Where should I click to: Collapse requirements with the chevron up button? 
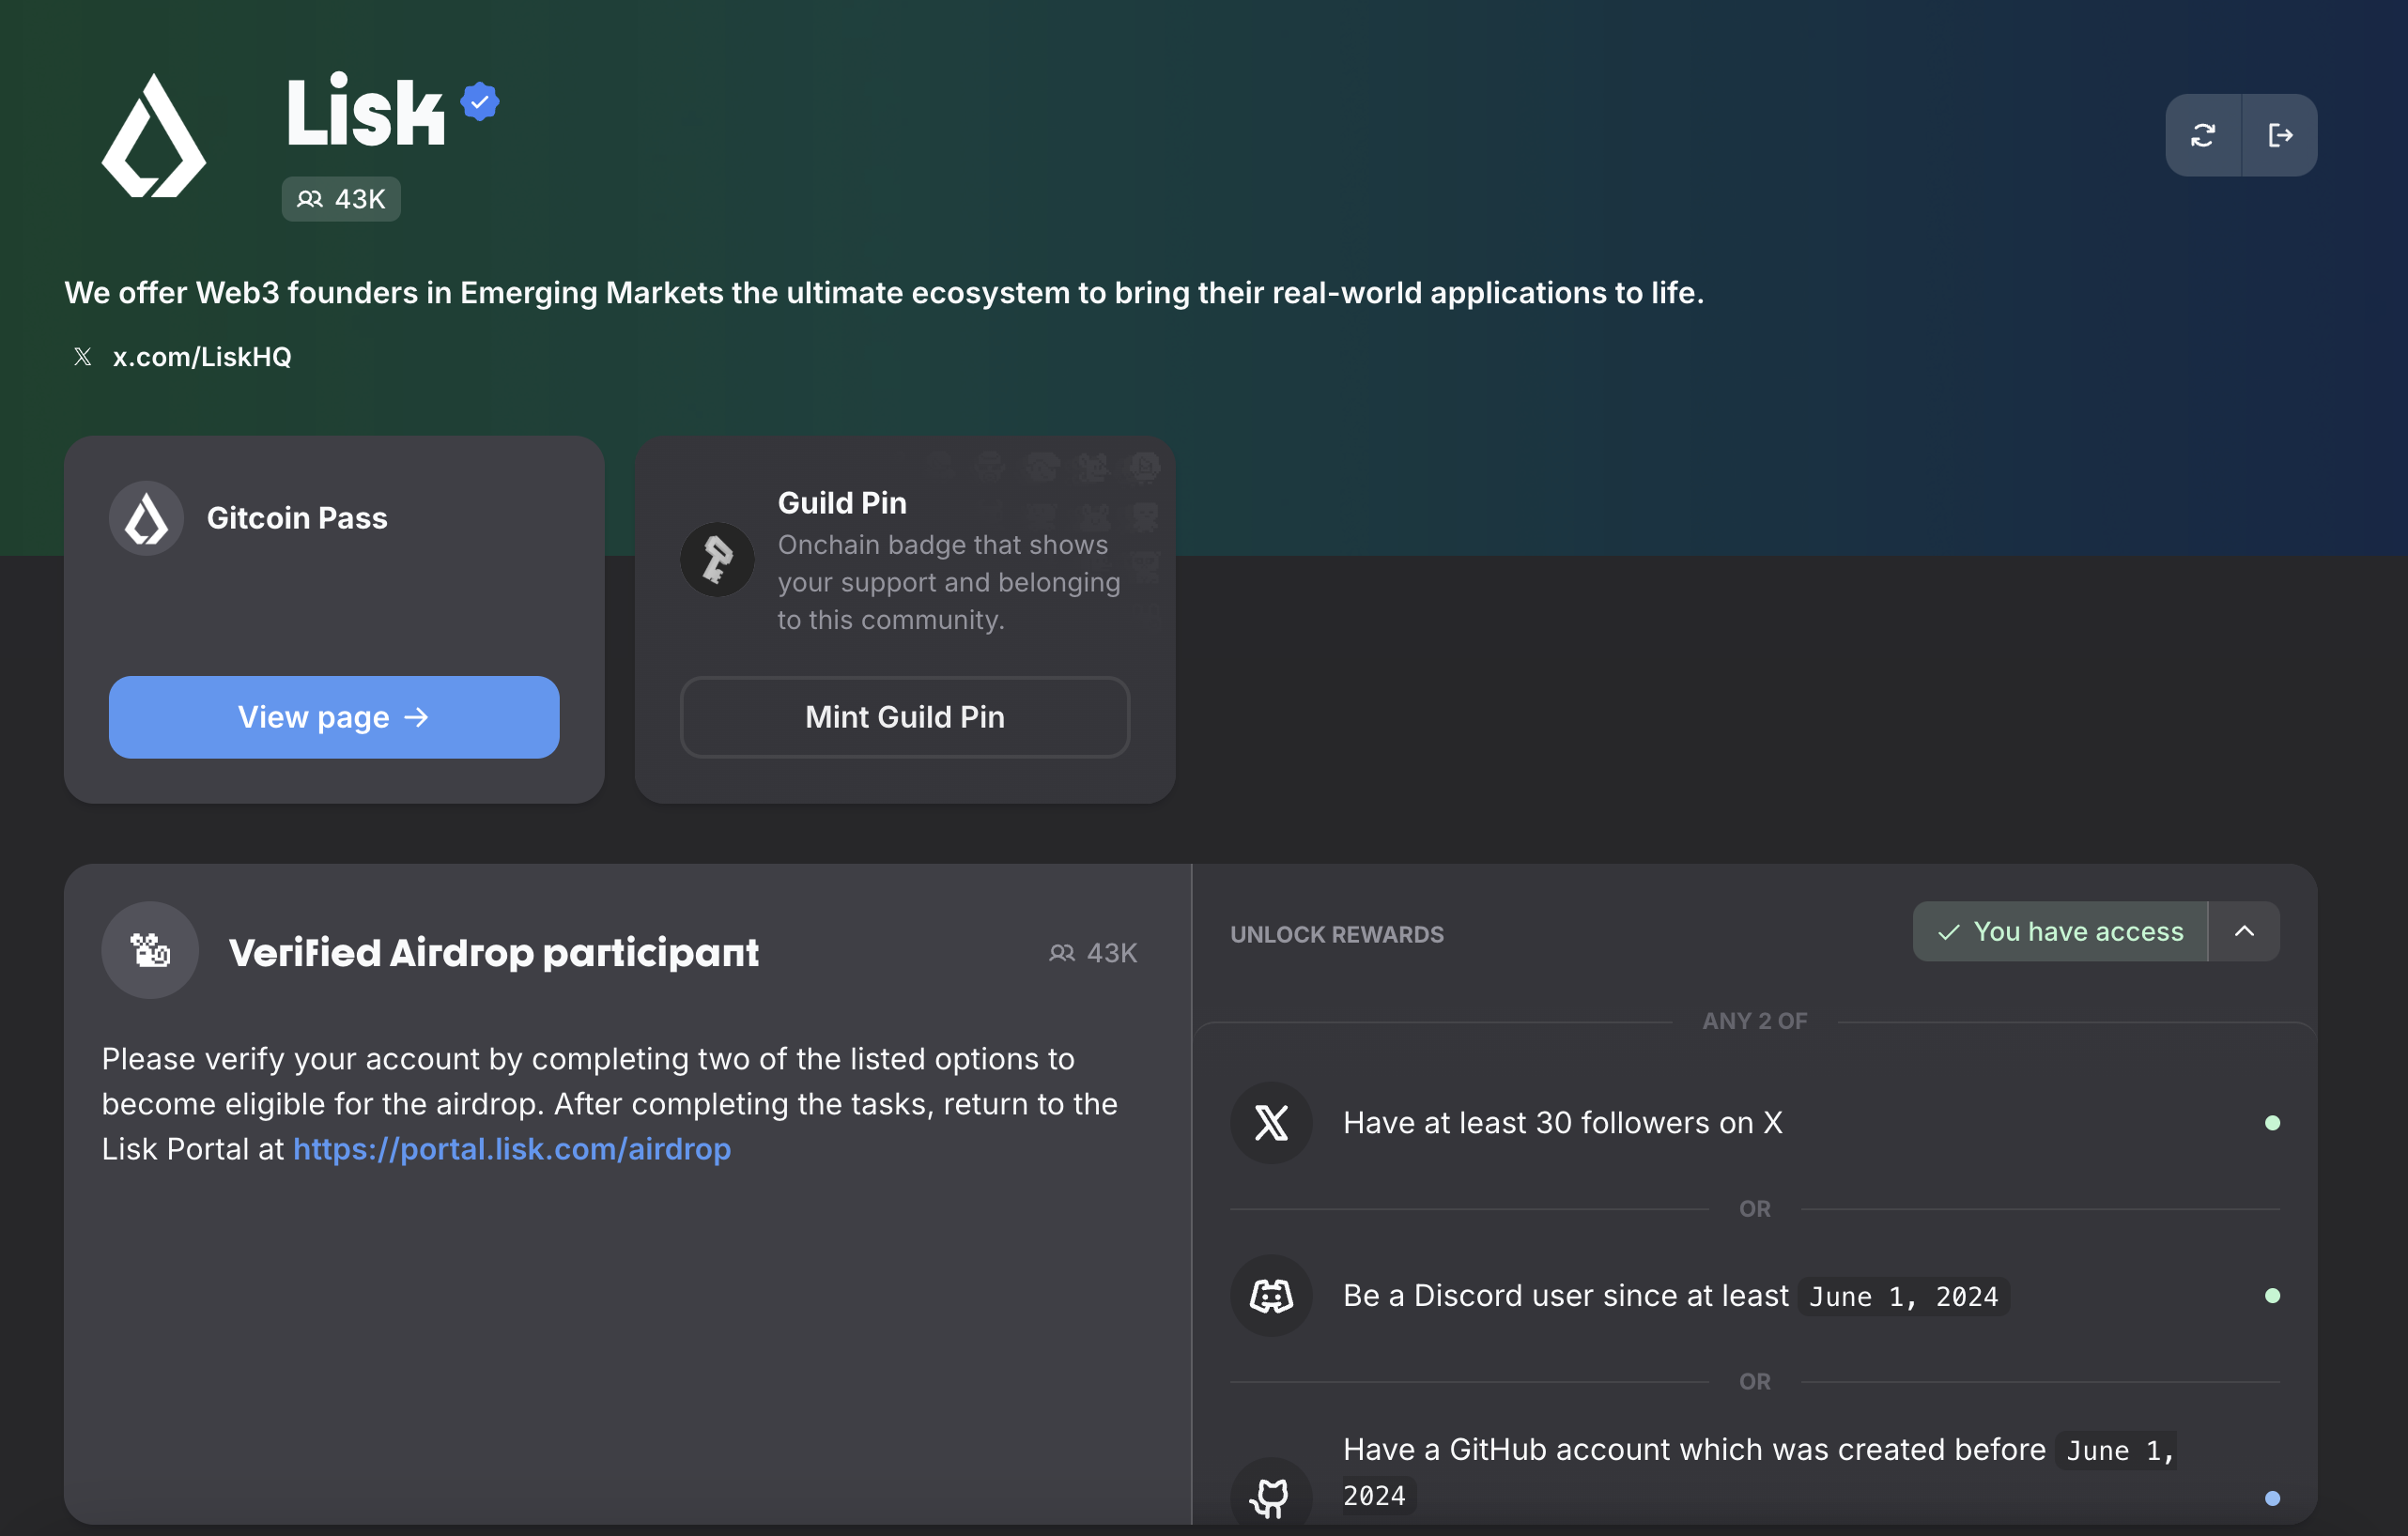click(x=2244, y=932)
